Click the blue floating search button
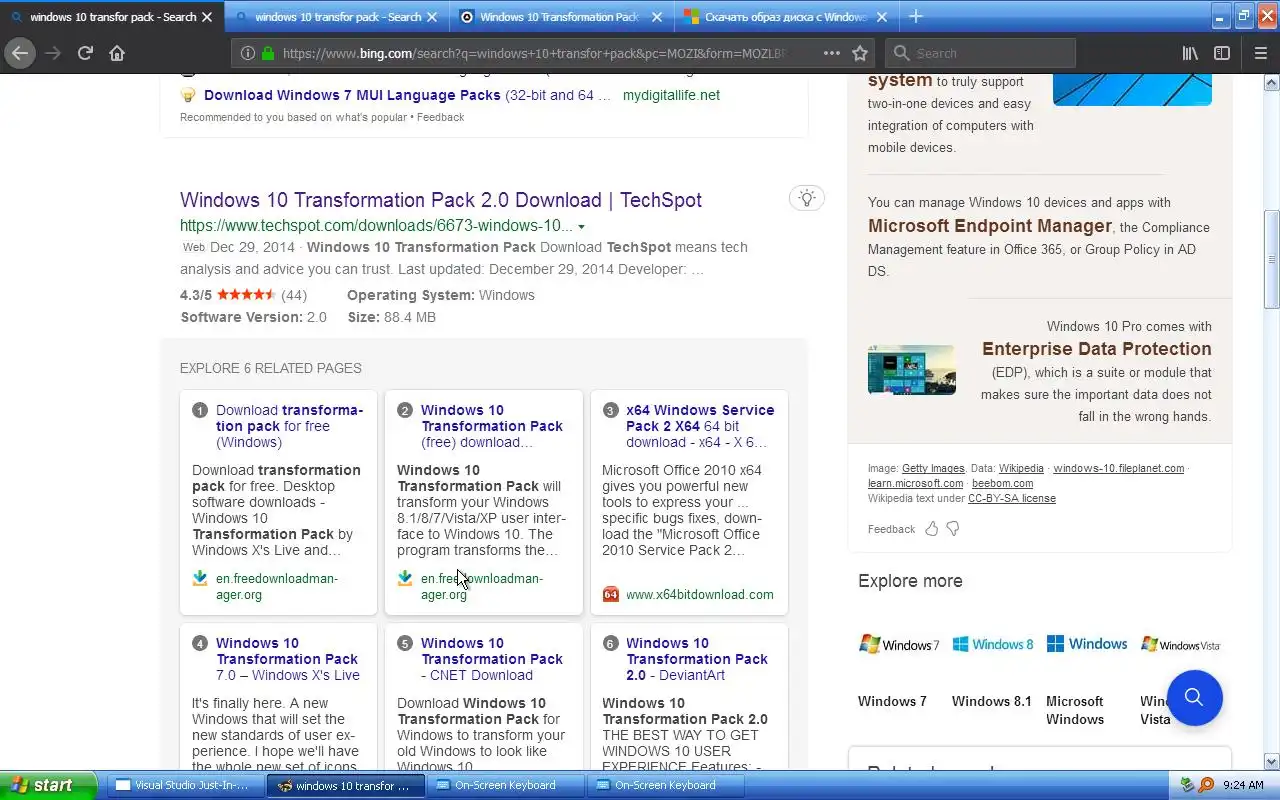The width and height of the screenshot is (1280, 800). tap(1194, 697)
